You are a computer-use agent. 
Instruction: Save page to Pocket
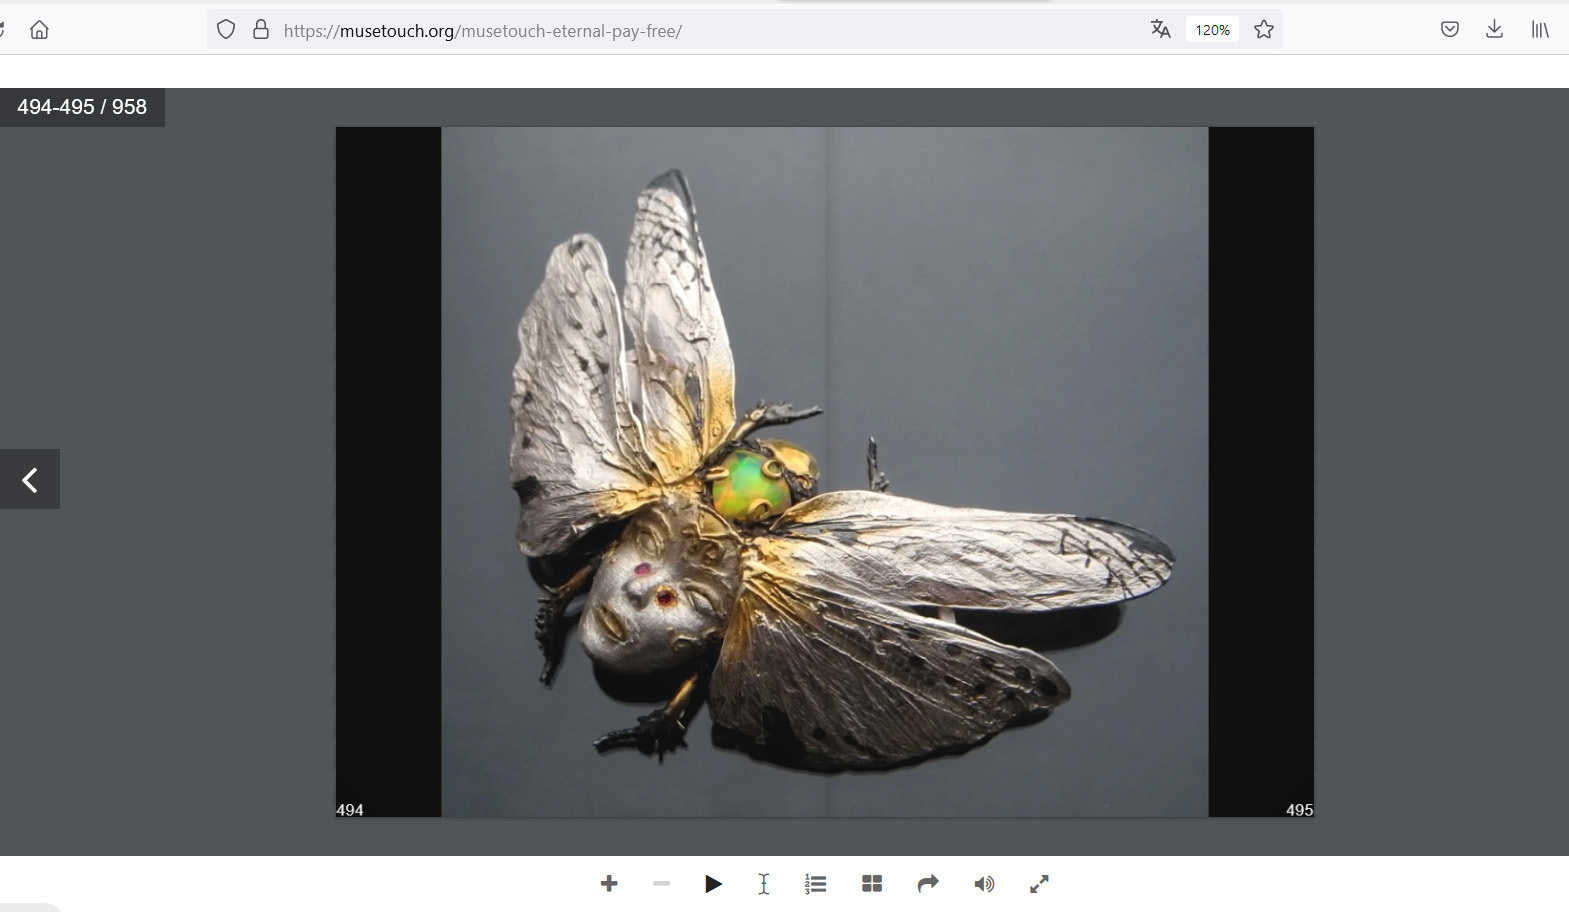tap(1450, 30)
